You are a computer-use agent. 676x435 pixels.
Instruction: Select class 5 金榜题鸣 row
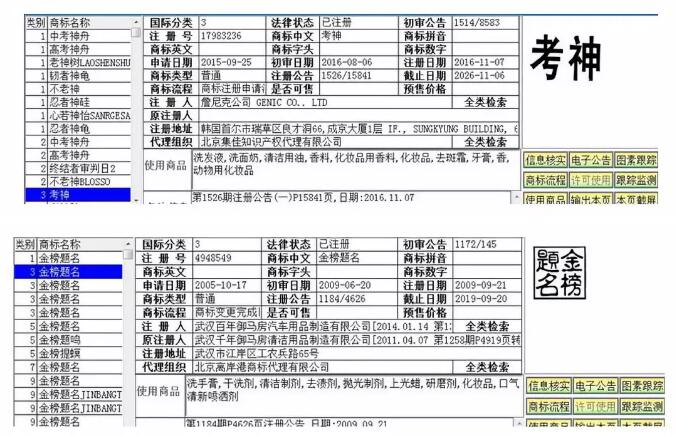(x=69, y=340)
